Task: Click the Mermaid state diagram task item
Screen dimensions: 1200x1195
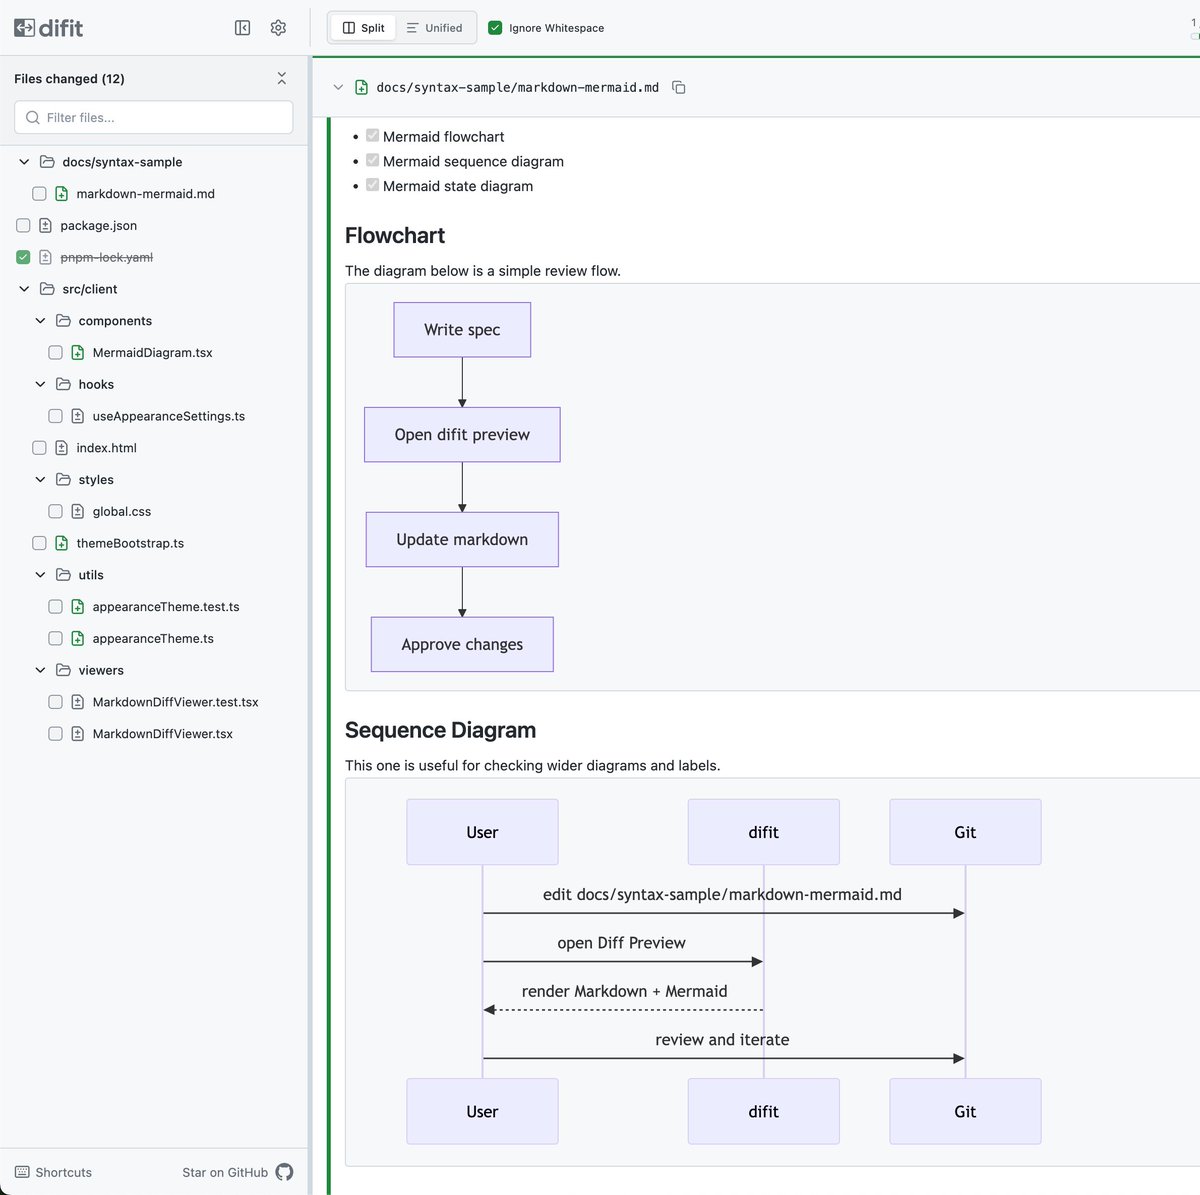Action: (458, 186)
